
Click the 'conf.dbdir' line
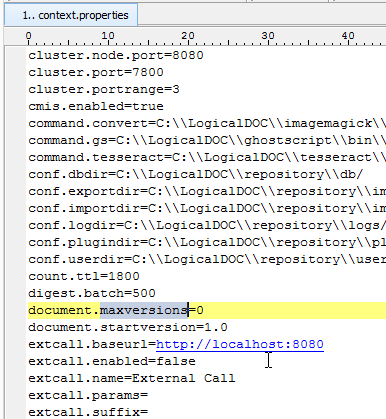(x=195, y=174)
